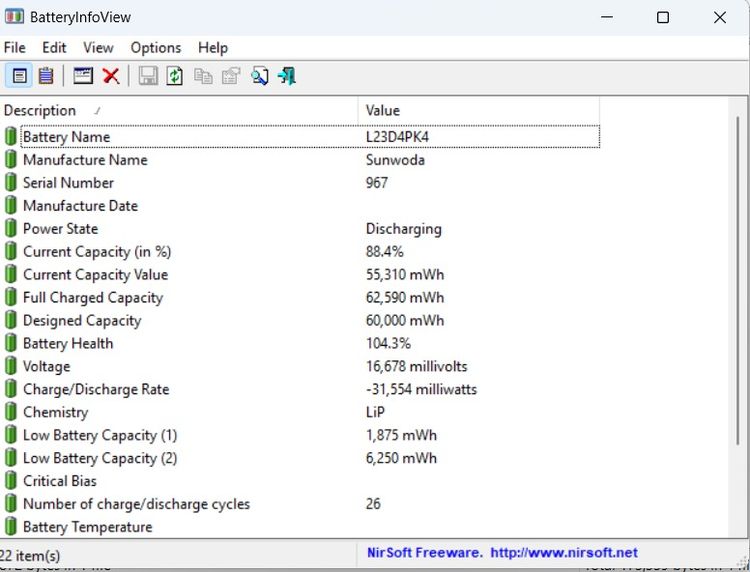Select the Current Capacity (in %) row
The height and width of the screenshot is (572, 750).
[299, 252]
